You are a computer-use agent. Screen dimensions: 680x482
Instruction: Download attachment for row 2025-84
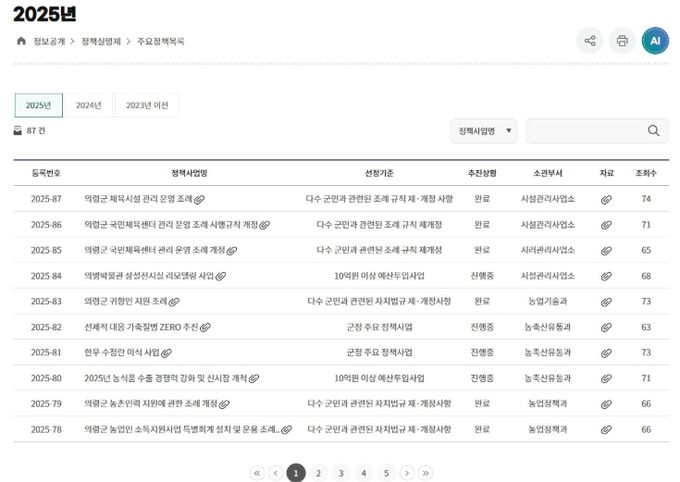coord(606,276)
